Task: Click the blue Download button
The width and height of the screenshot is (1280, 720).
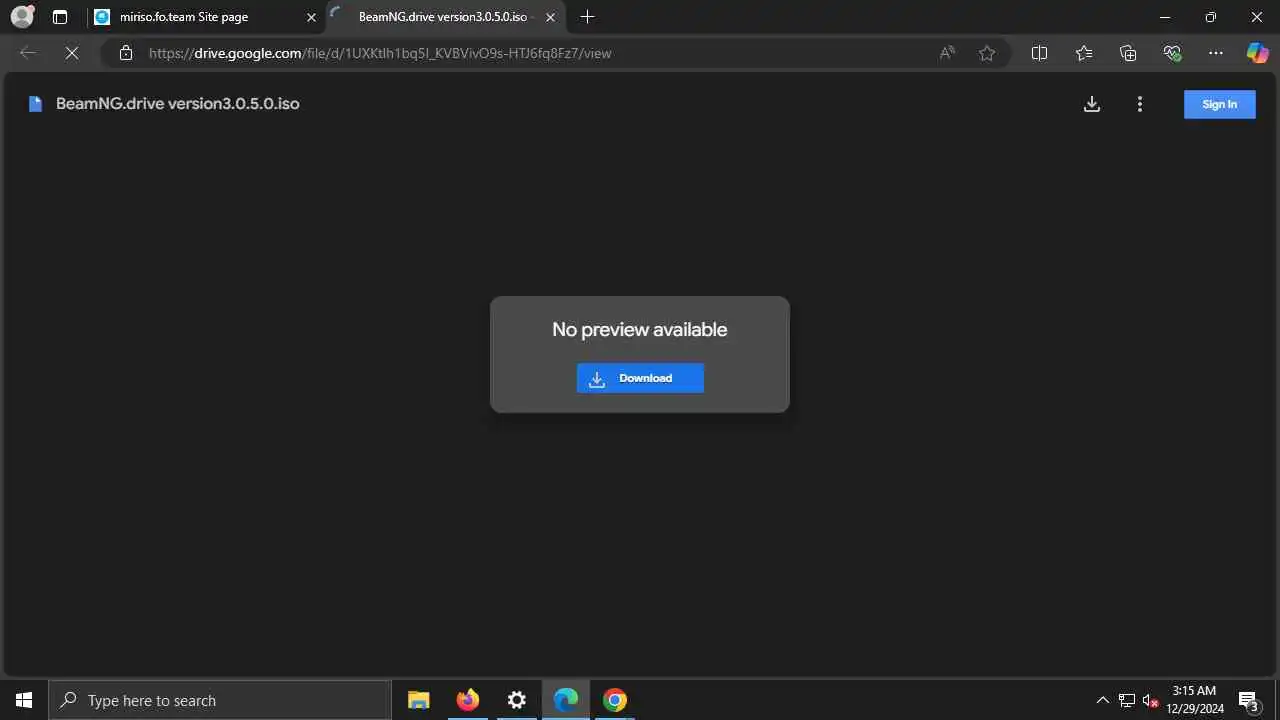Action: point(640,378)
